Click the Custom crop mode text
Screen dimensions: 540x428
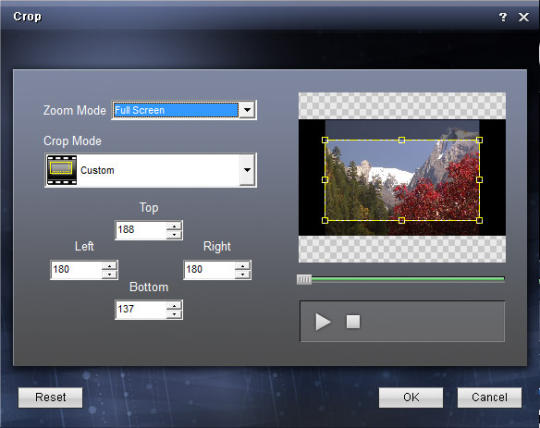(x=97, y=170)
